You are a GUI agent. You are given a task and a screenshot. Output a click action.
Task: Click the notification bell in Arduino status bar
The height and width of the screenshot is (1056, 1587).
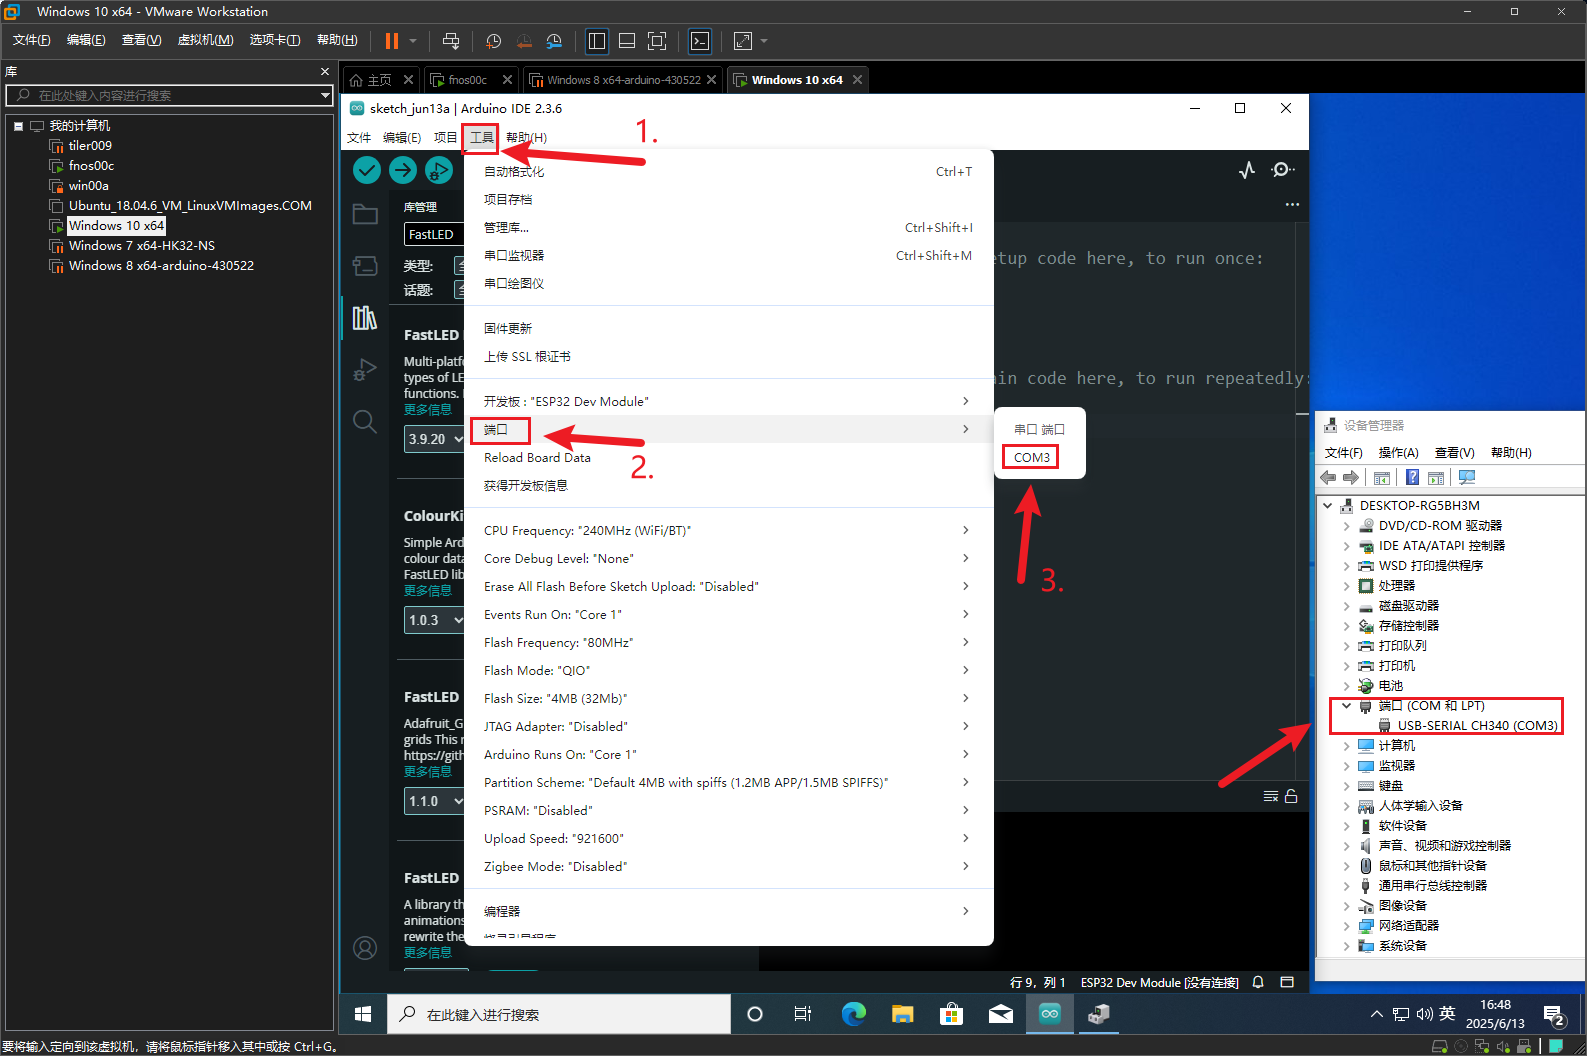(x=1258, y=982)
